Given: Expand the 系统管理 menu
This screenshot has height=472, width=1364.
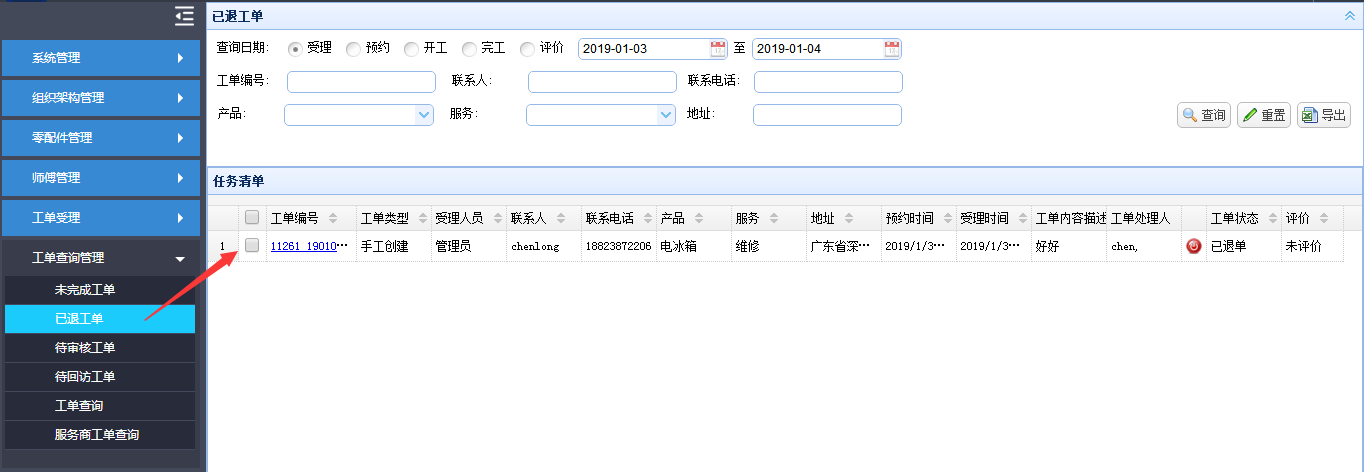Looking at the screenshot, I should pos(100,58).
